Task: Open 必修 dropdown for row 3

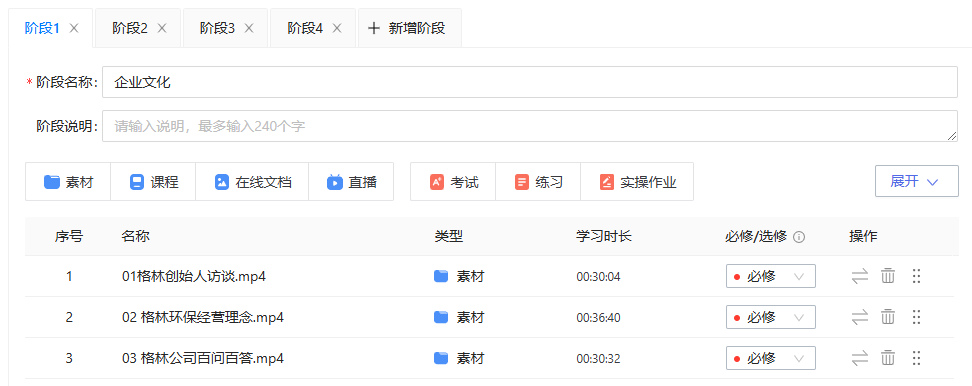Action: [771, 358]
